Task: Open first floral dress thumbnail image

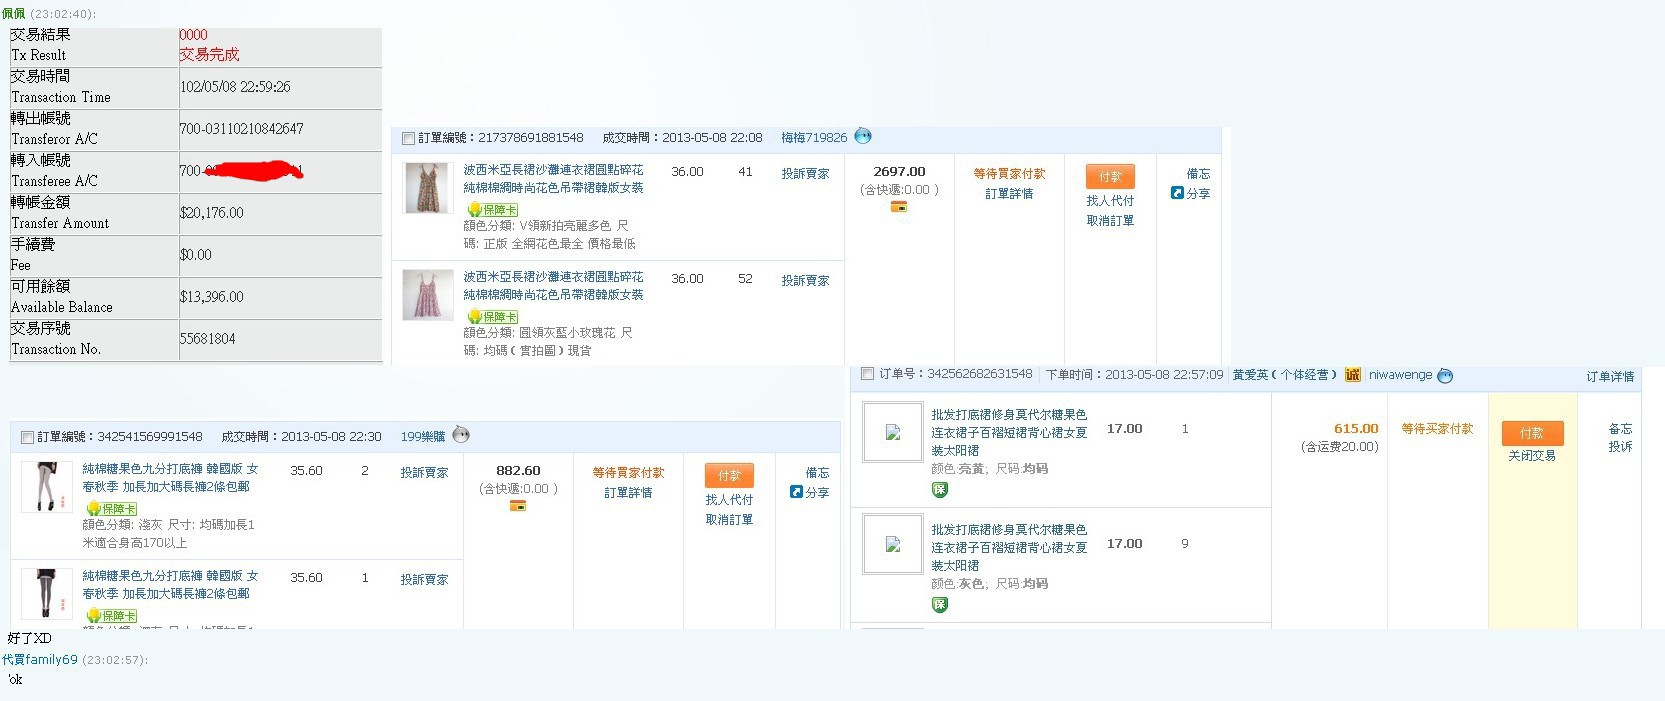Action: (428, 188)
